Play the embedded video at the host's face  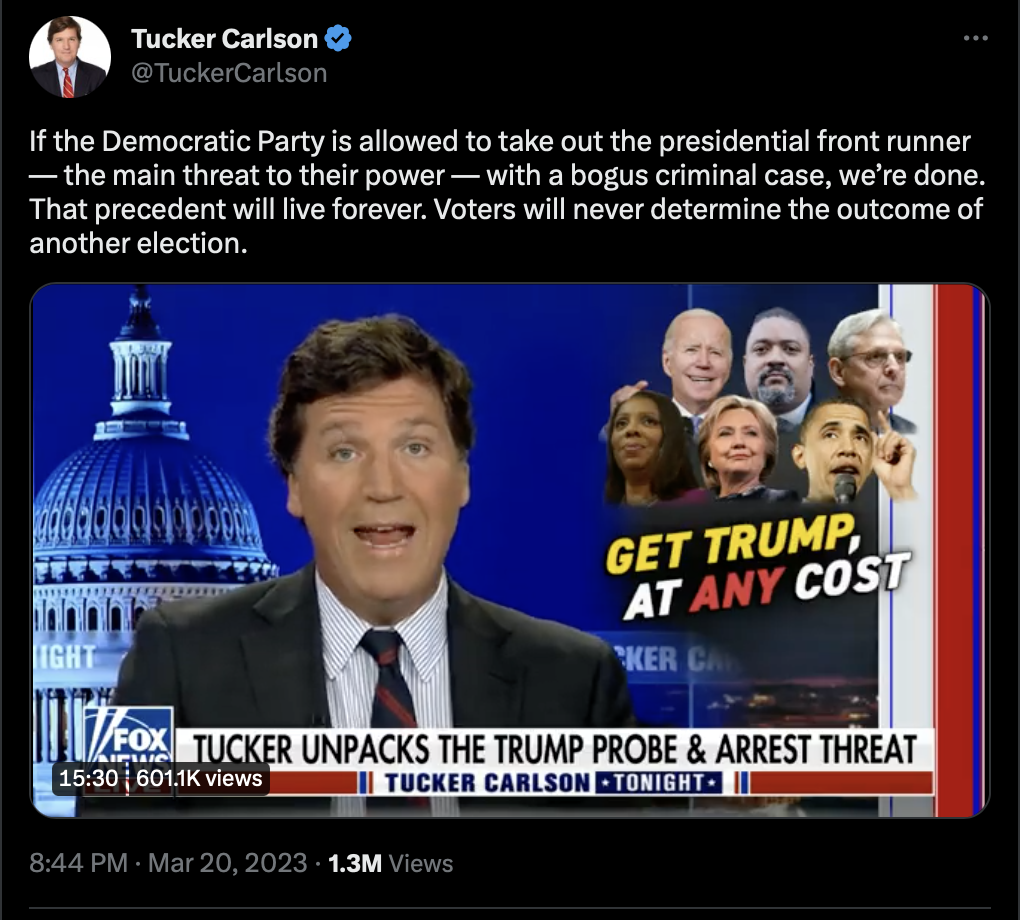click(x=377, y=455)
